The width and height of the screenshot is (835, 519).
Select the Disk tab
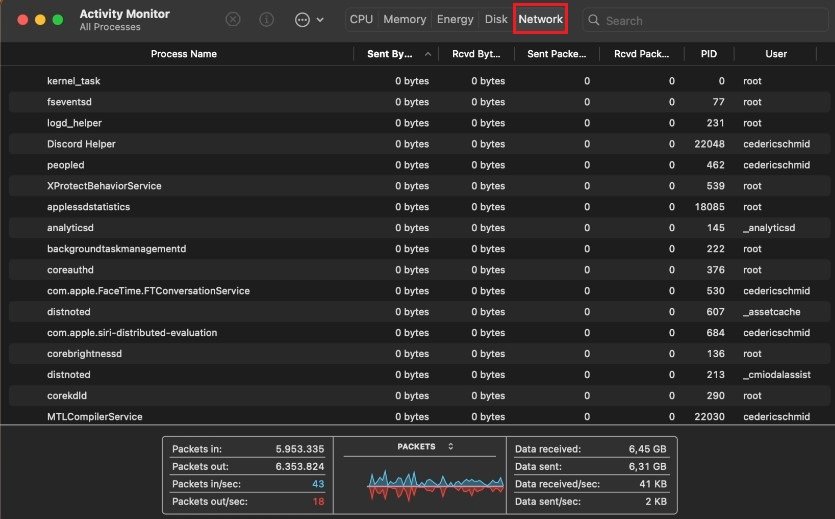tap(496, 19)
